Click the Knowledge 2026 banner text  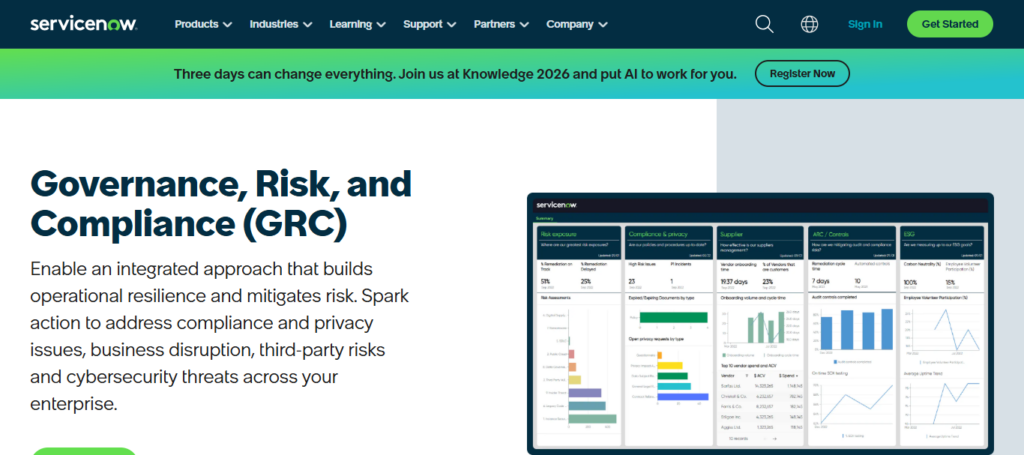click(455, 74)
